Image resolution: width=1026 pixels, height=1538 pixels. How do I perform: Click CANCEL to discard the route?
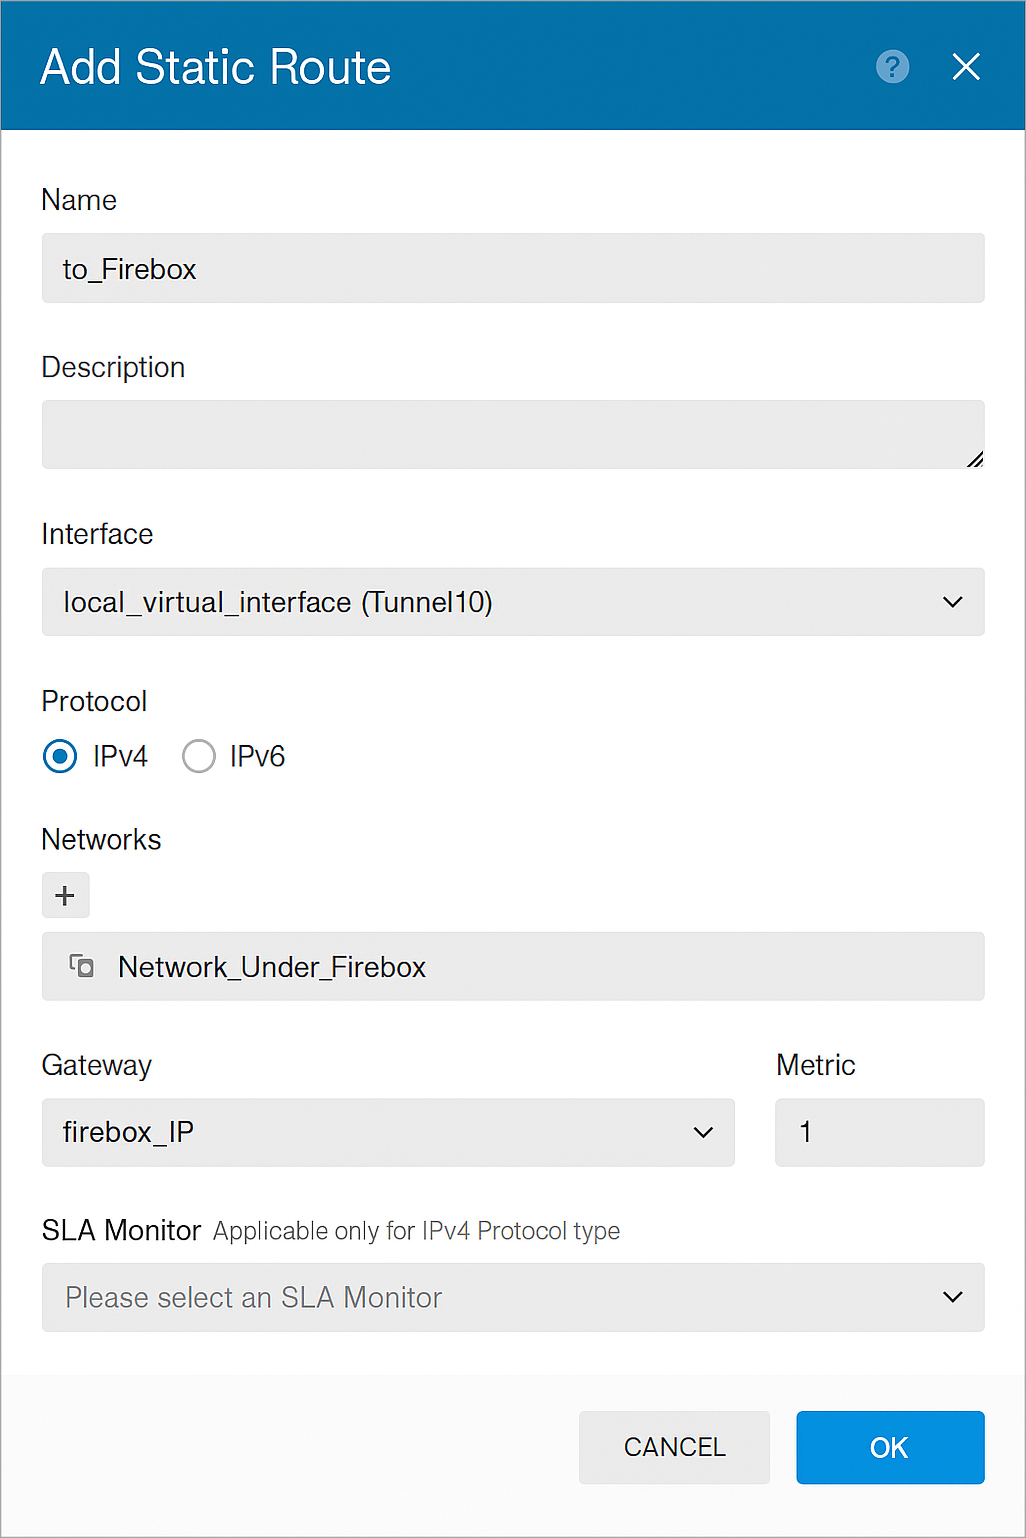point(674,1447)
